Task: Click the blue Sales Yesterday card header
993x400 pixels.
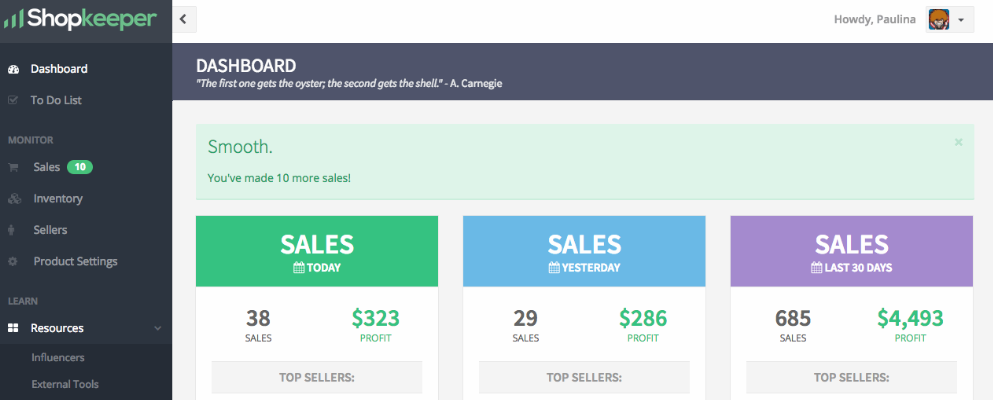Action: tap(584, 251)
